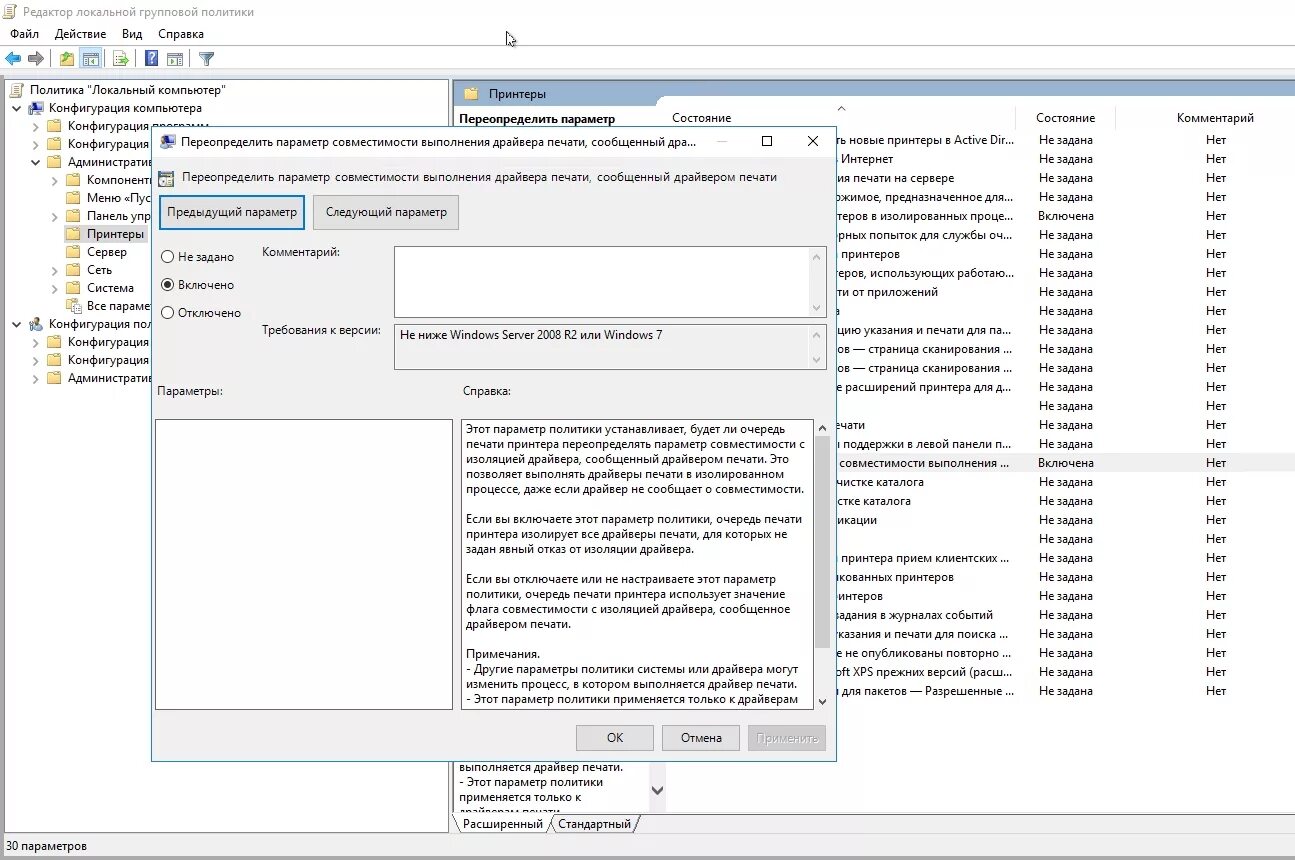
Task: Click the policy setting icon beside dialog heading
Action: (x=167, y=178)
